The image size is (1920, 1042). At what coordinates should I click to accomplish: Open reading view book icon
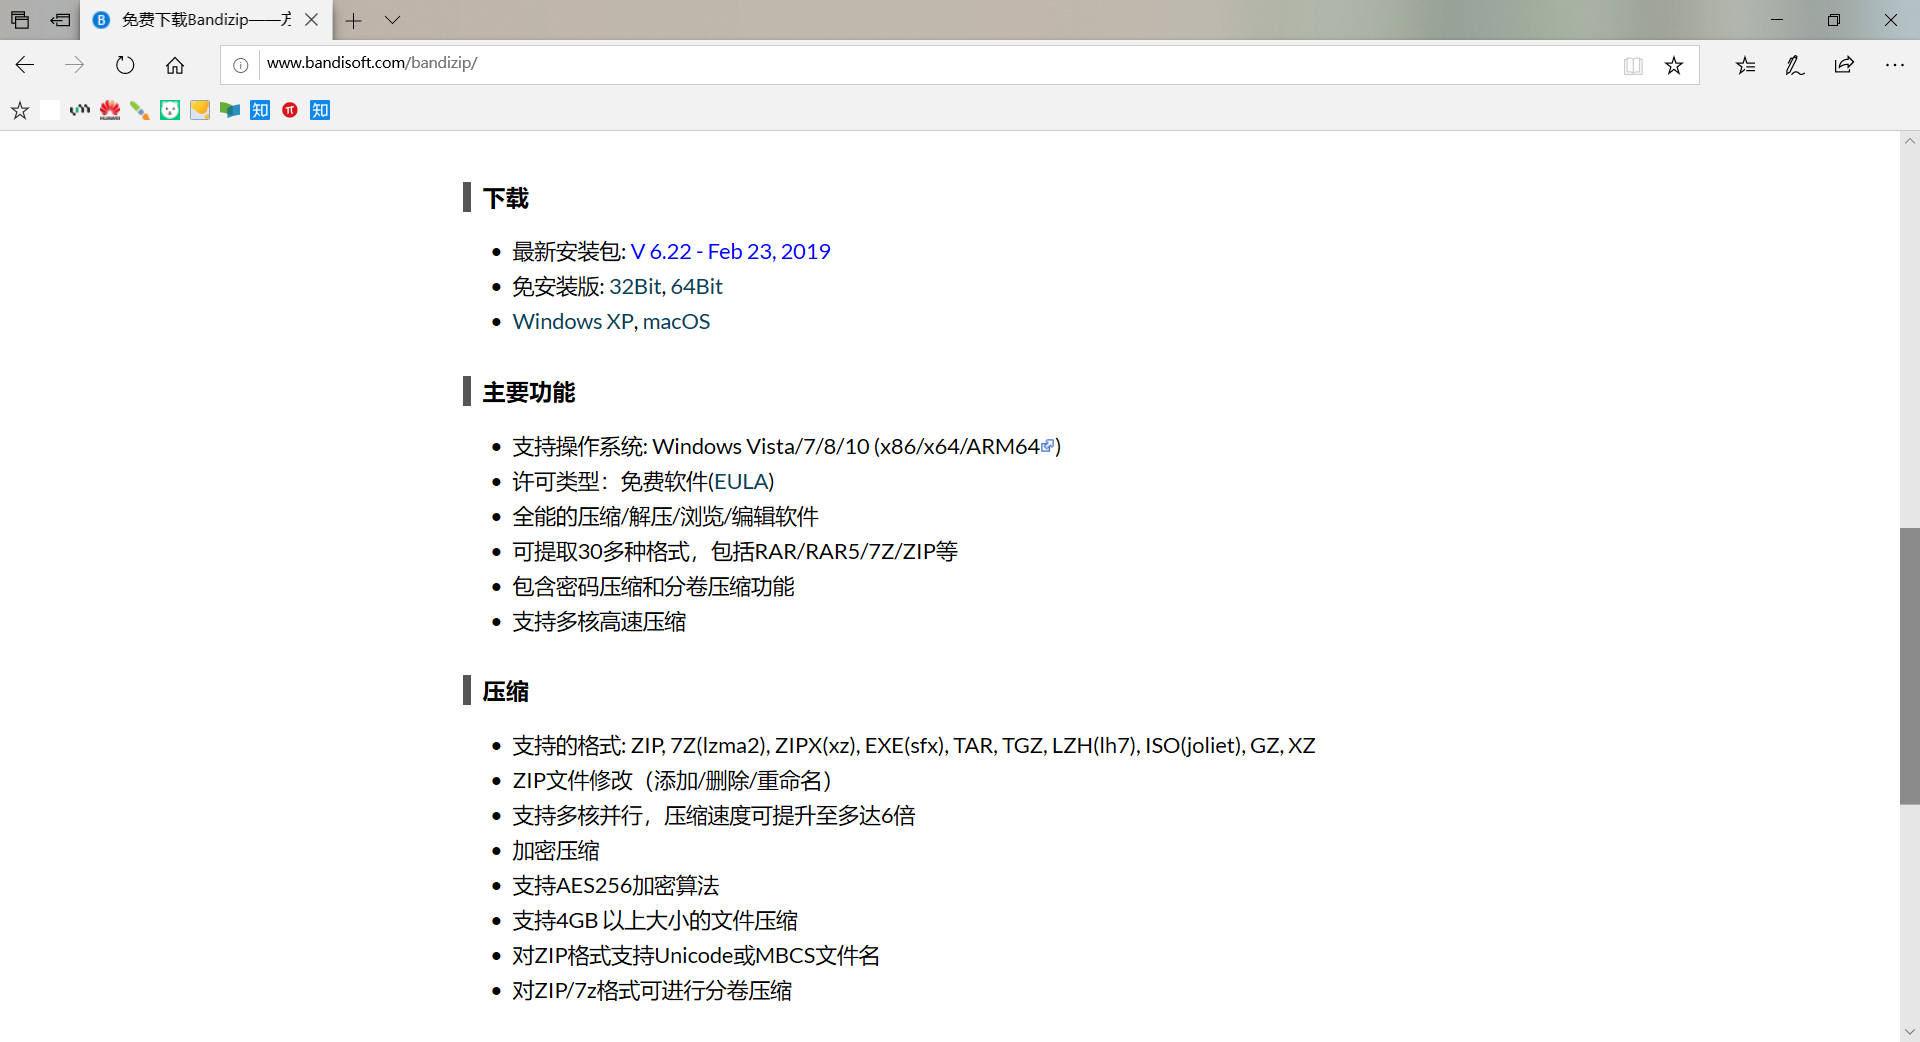pos(1633,66)
